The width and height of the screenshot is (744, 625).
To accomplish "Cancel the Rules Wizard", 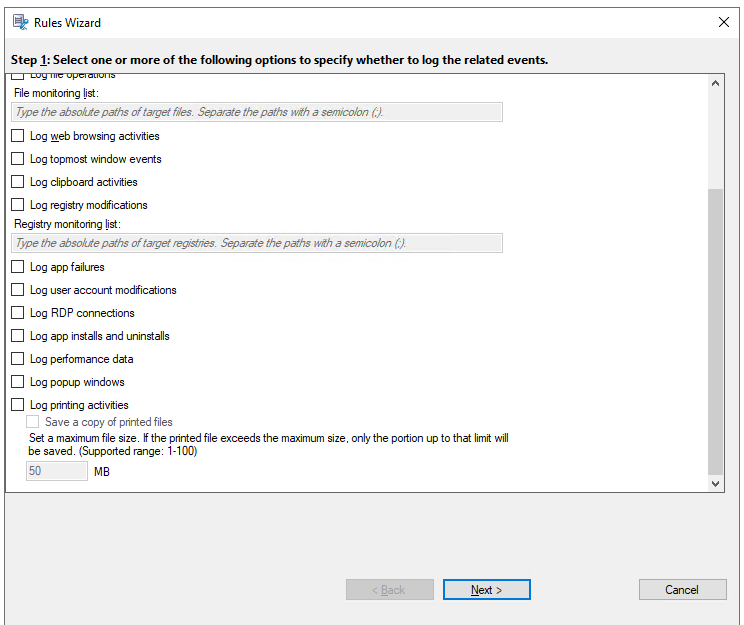I will tap(682, 590).
